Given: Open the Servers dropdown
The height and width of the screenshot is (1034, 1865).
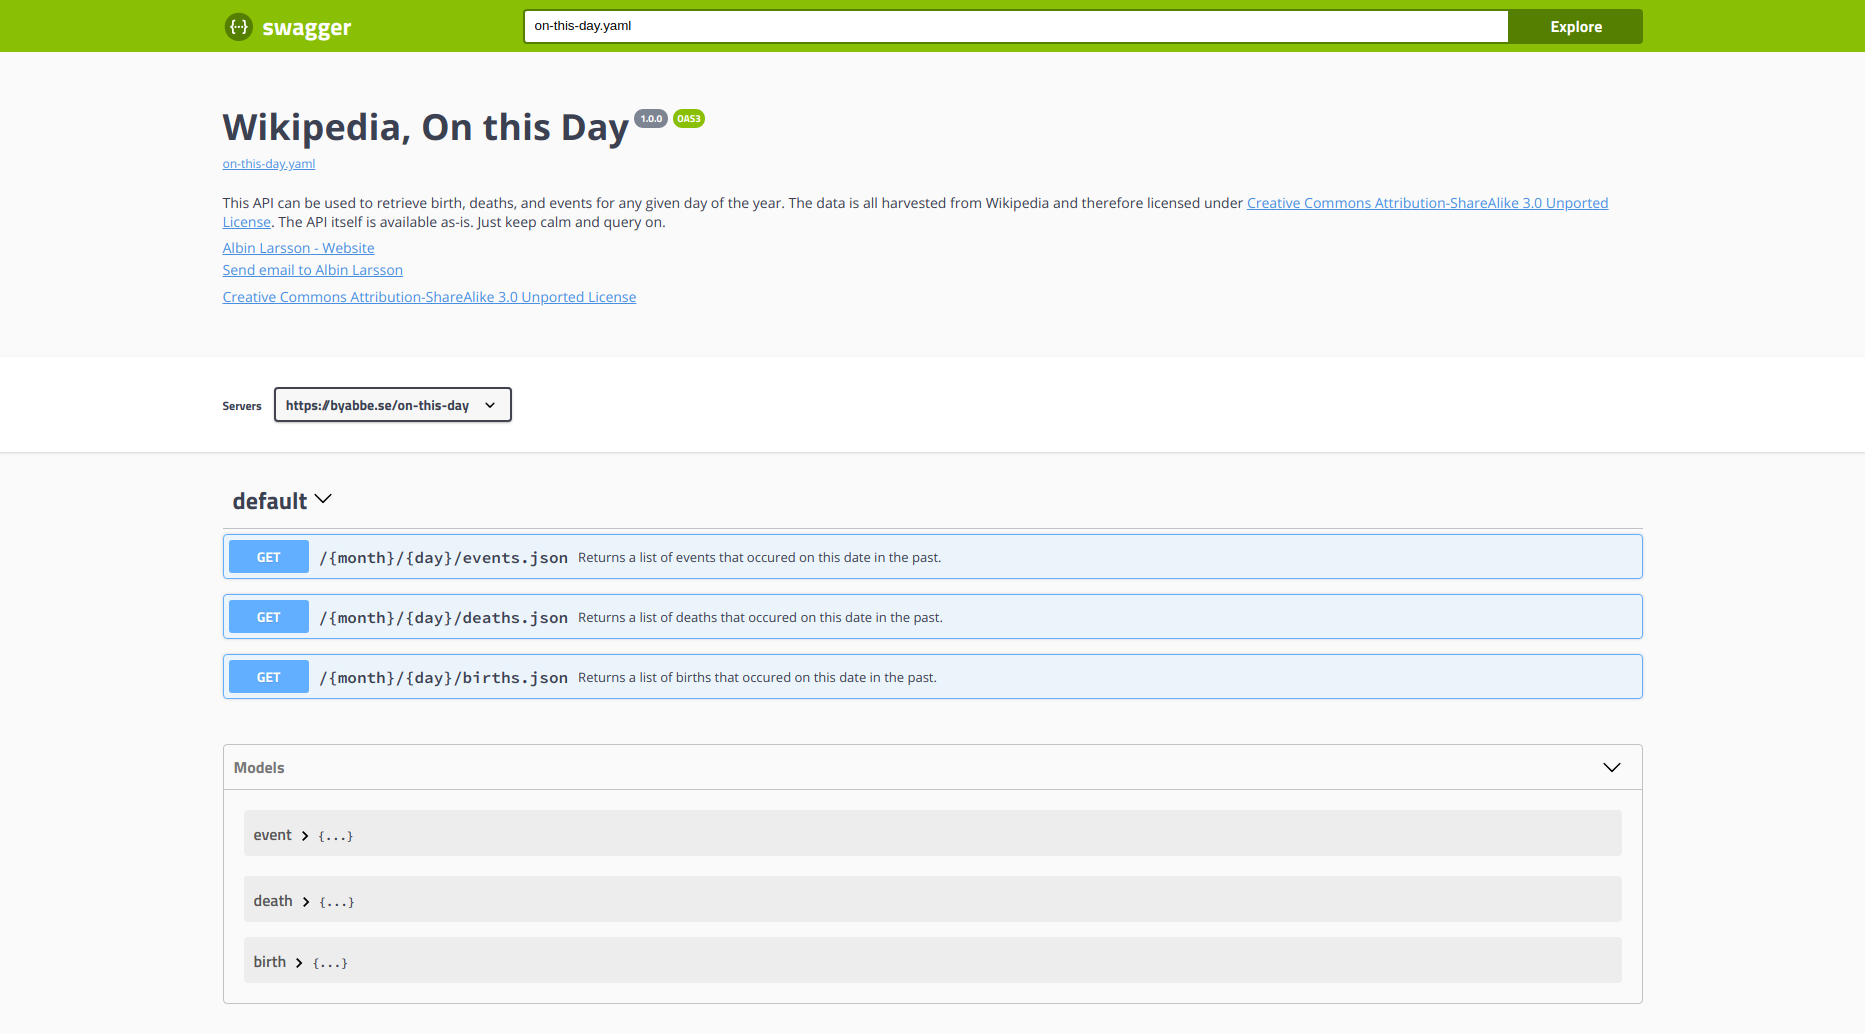Looking at the screenshot, I should [392, 405].
